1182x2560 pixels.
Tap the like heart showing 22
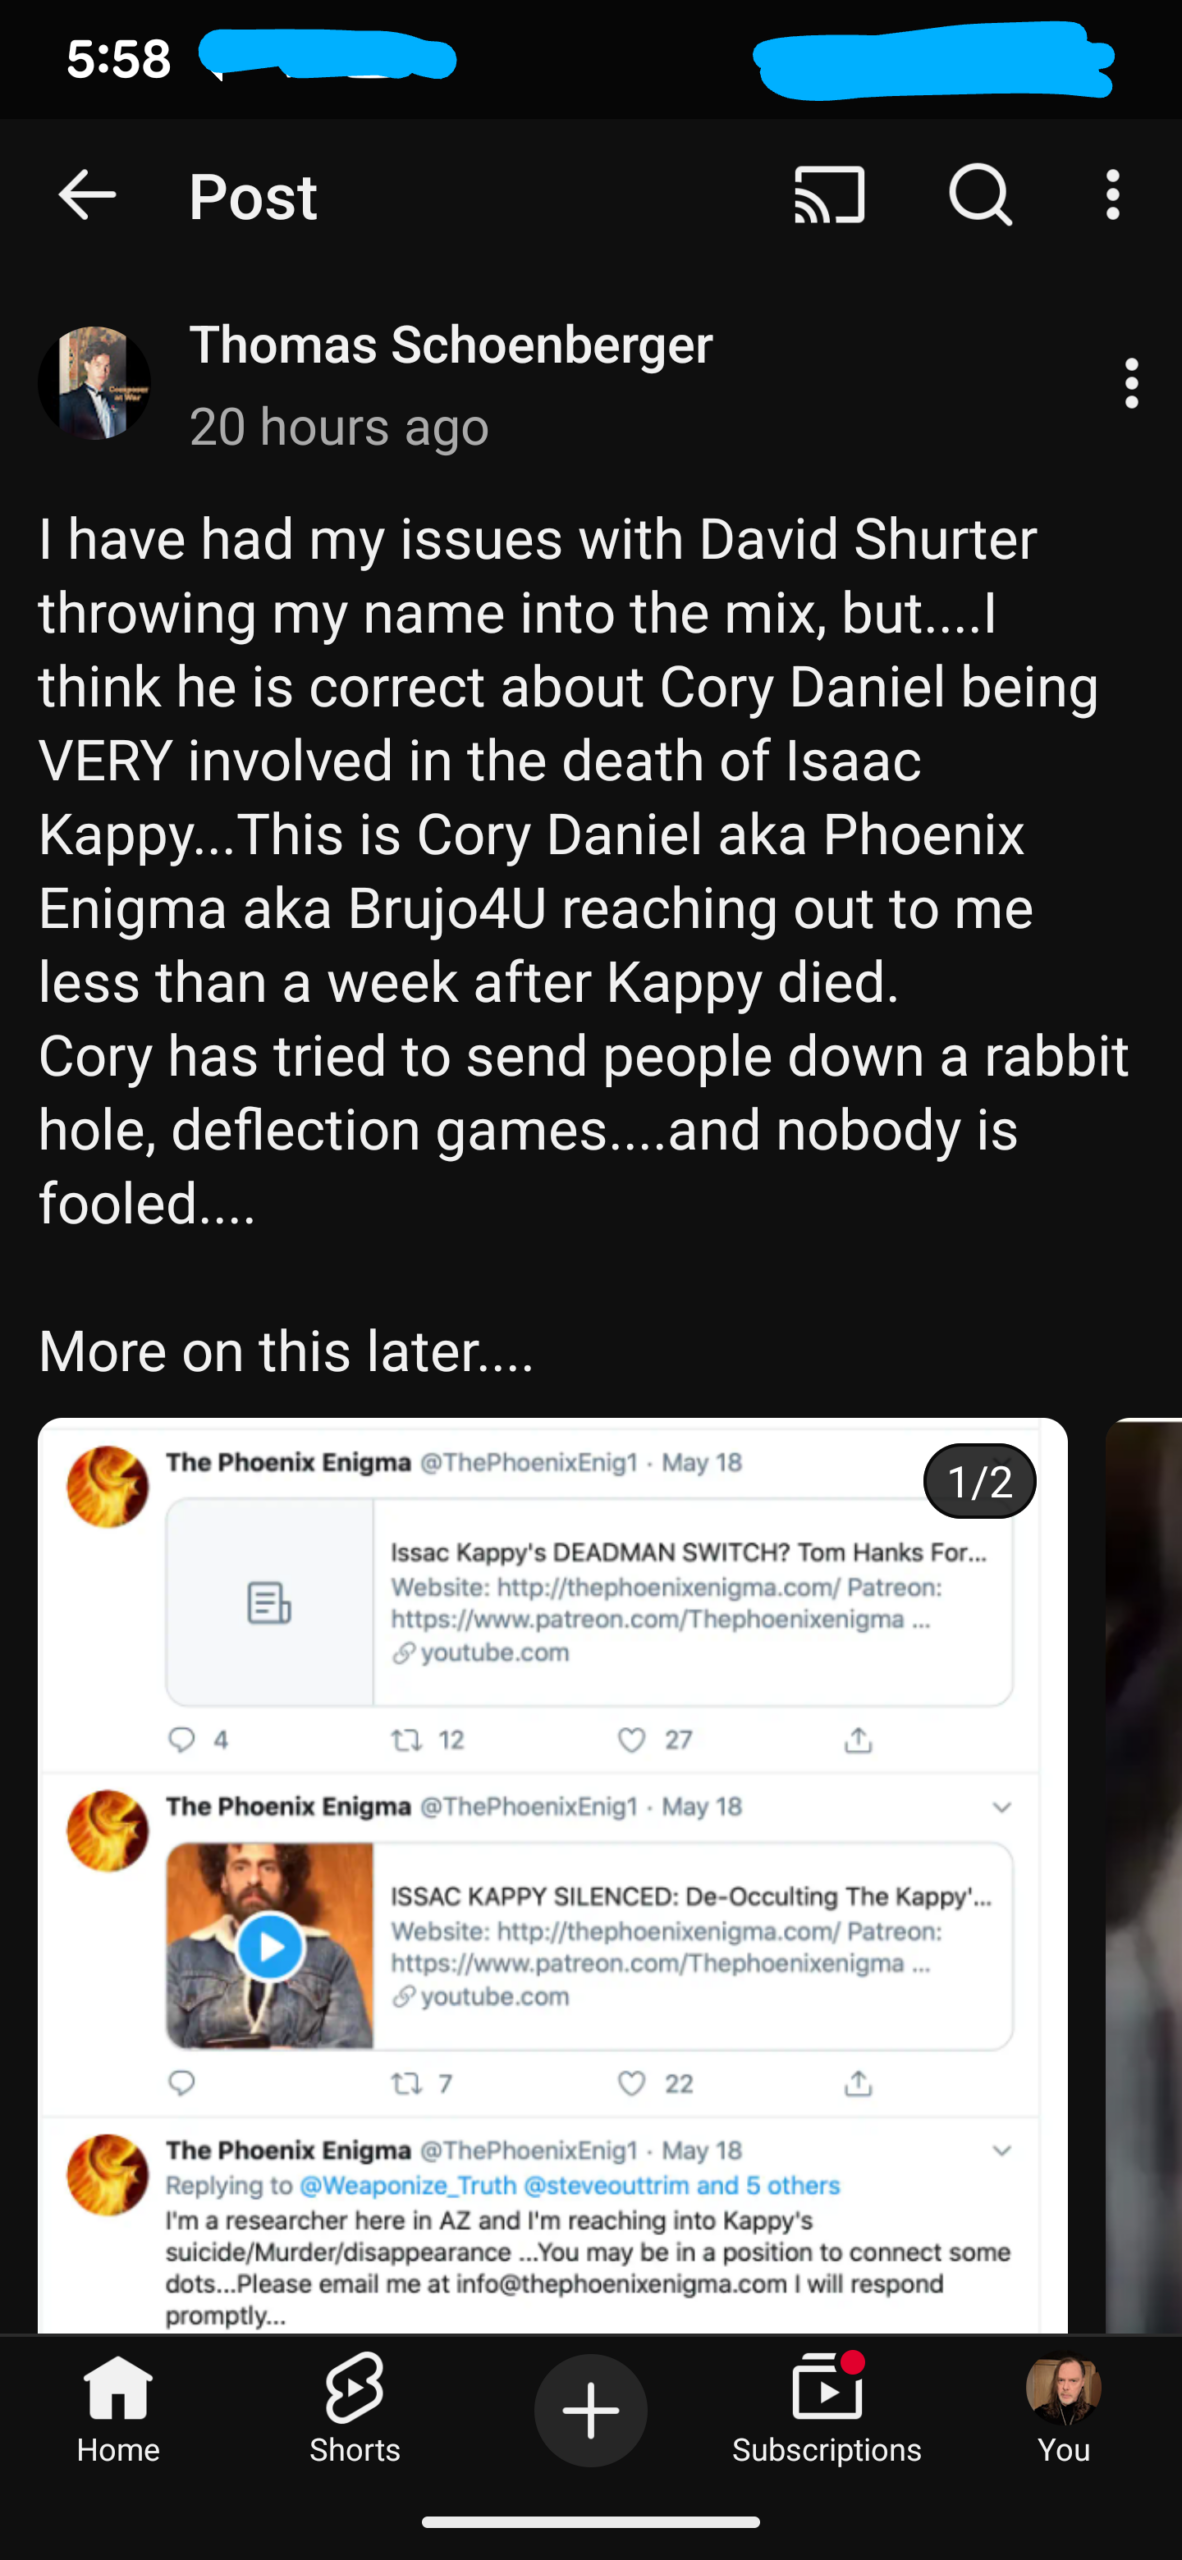point(632,2084)
